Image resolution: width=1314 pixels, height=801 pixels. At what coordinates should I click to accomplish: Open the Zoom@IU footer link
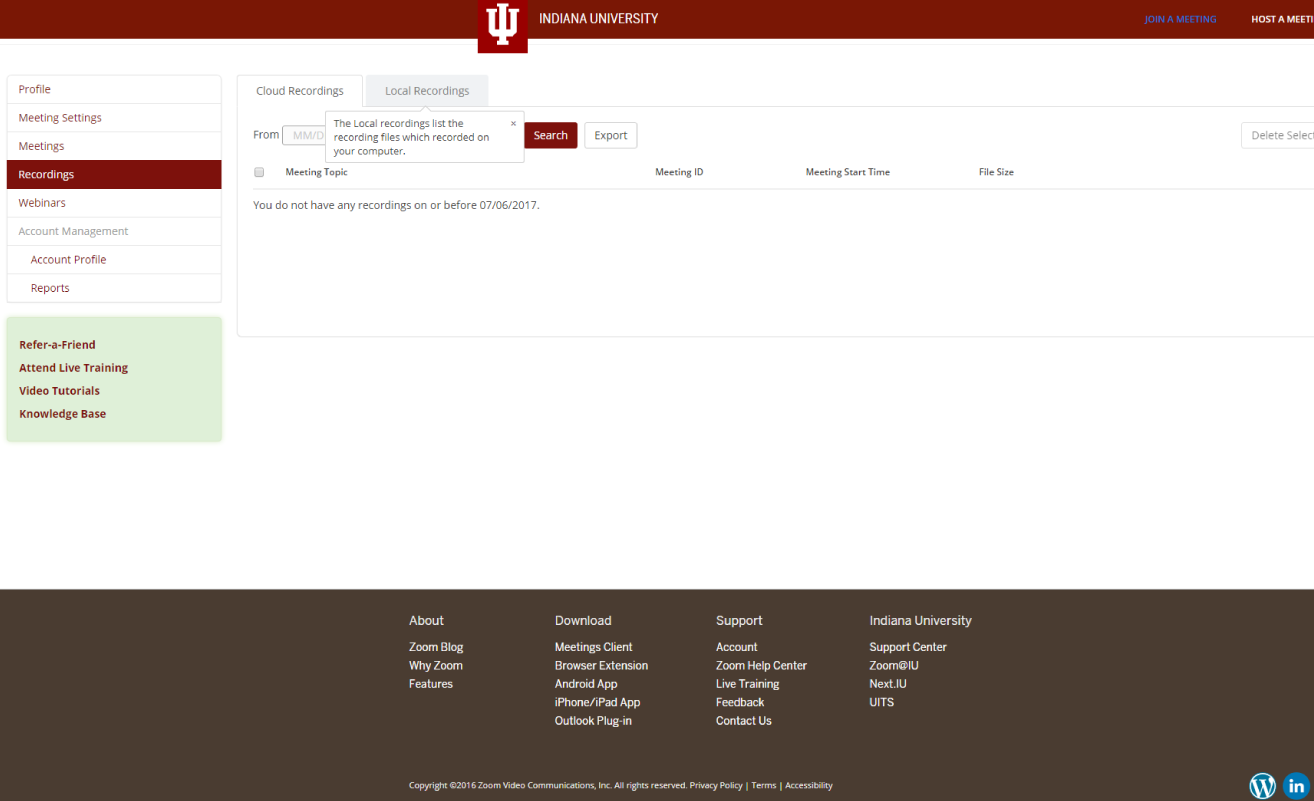click(x=894, y=666)
